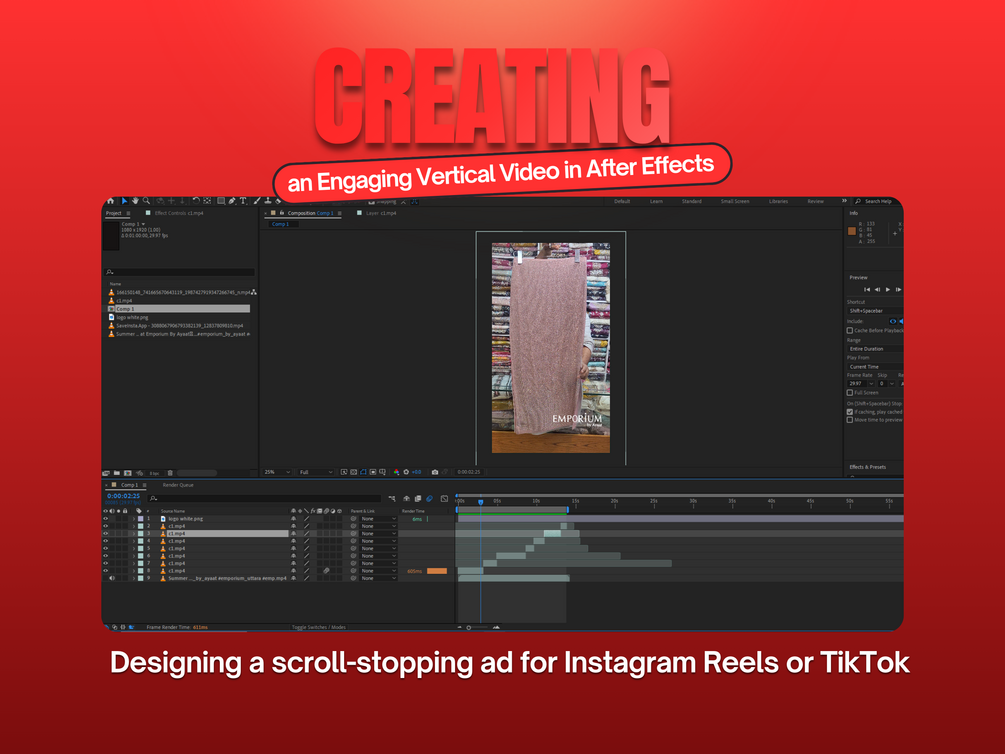Hide the logo white.png layer eye
The width and height of the screenshot is (1005, 754).
click(106, 519)
